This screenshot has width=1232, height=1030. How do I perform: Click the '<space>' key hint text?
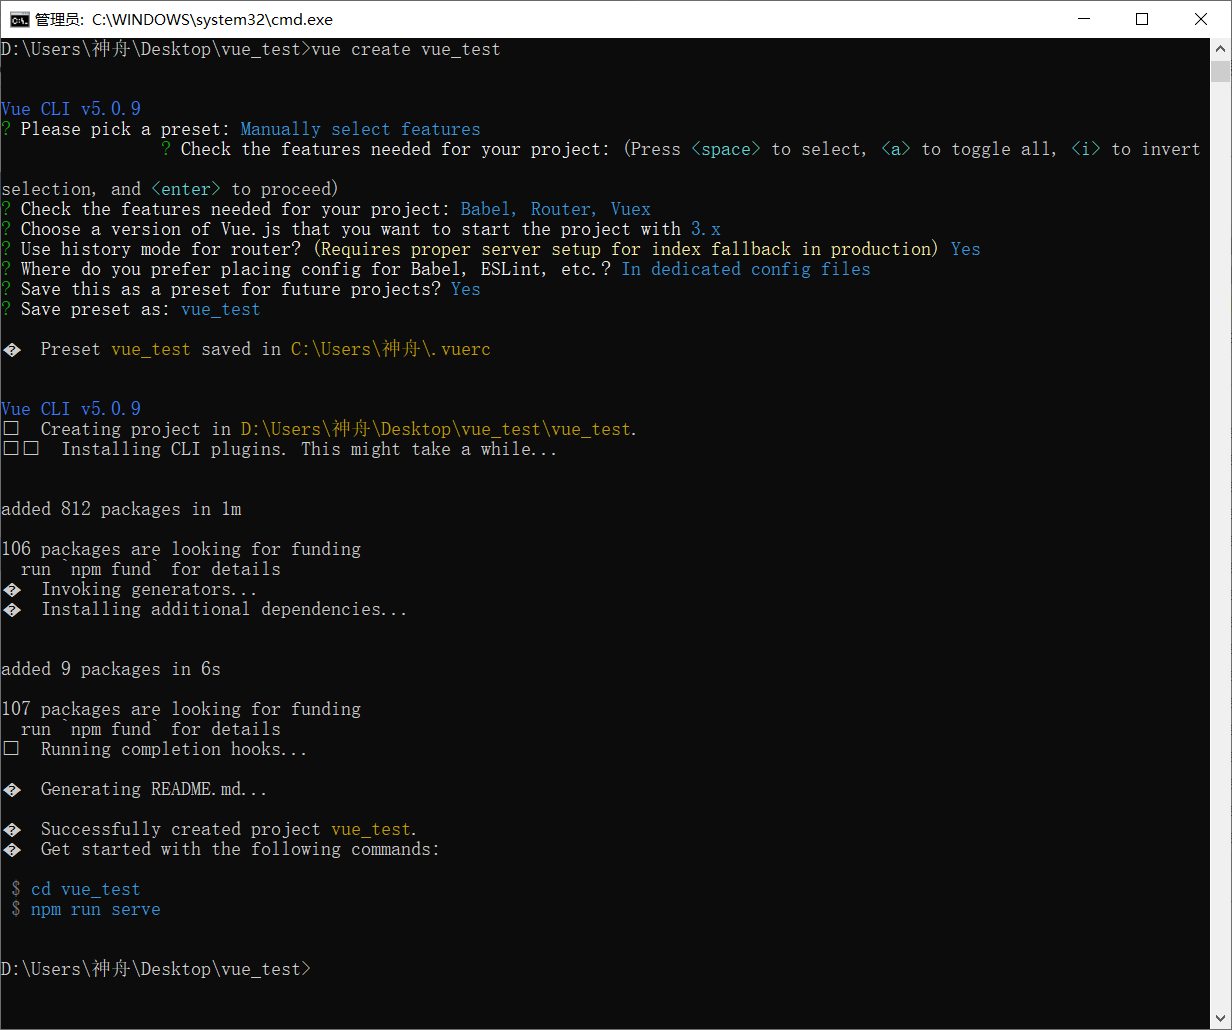point(726,149)
